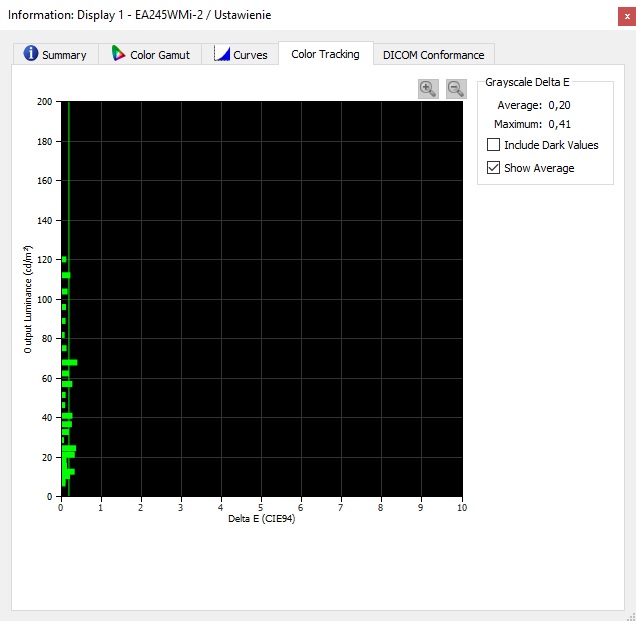Close the Information window
This screenshot has width=636, height=621.
pyautogui.click(x=627, y=17)
